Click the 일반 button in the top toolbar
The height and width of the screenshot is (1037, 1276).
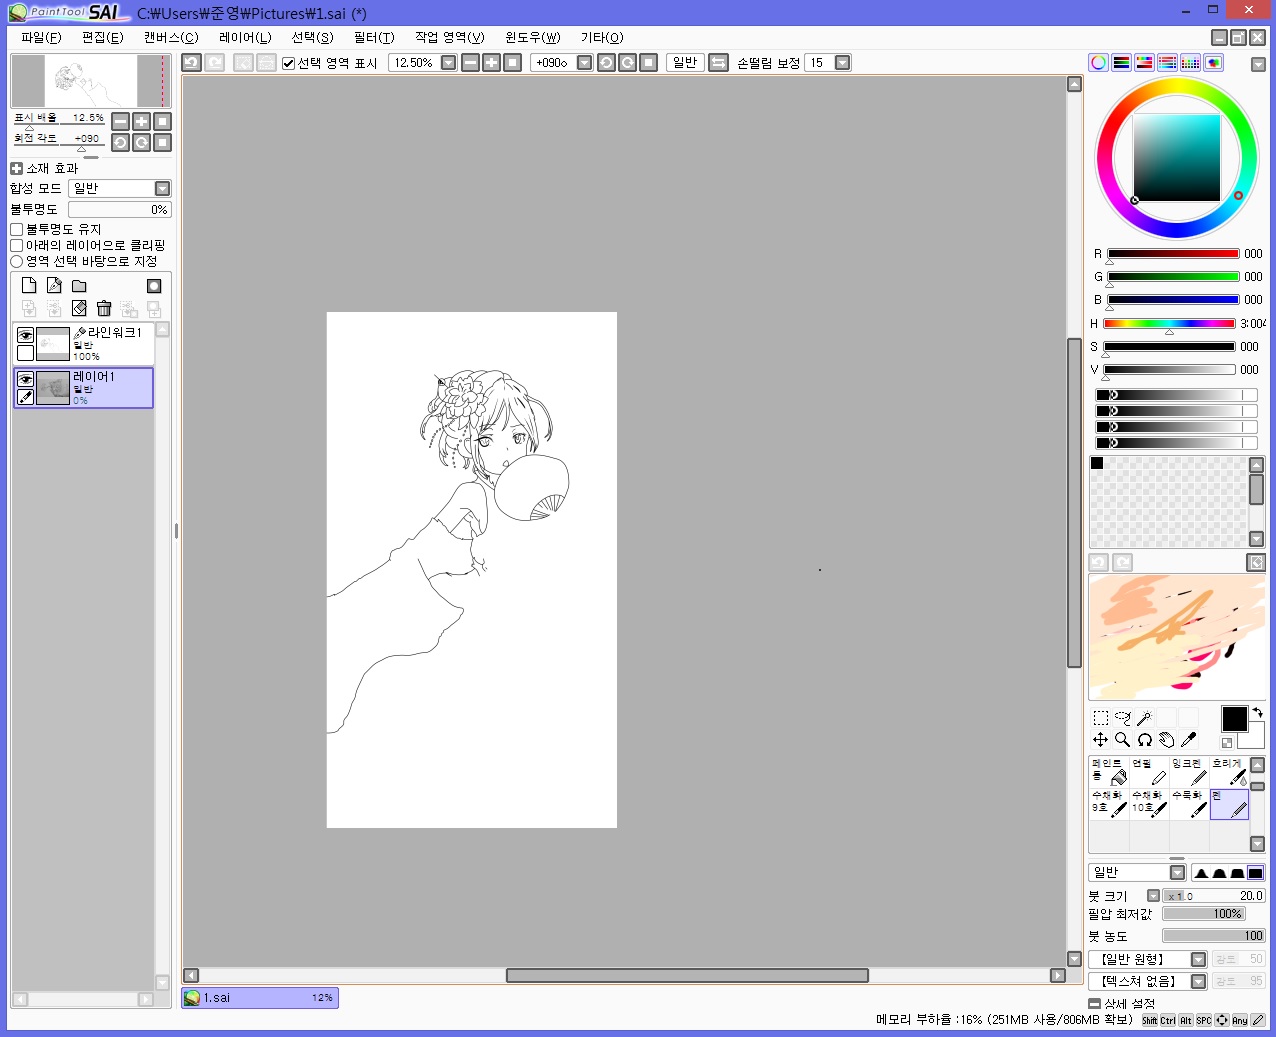685,63
